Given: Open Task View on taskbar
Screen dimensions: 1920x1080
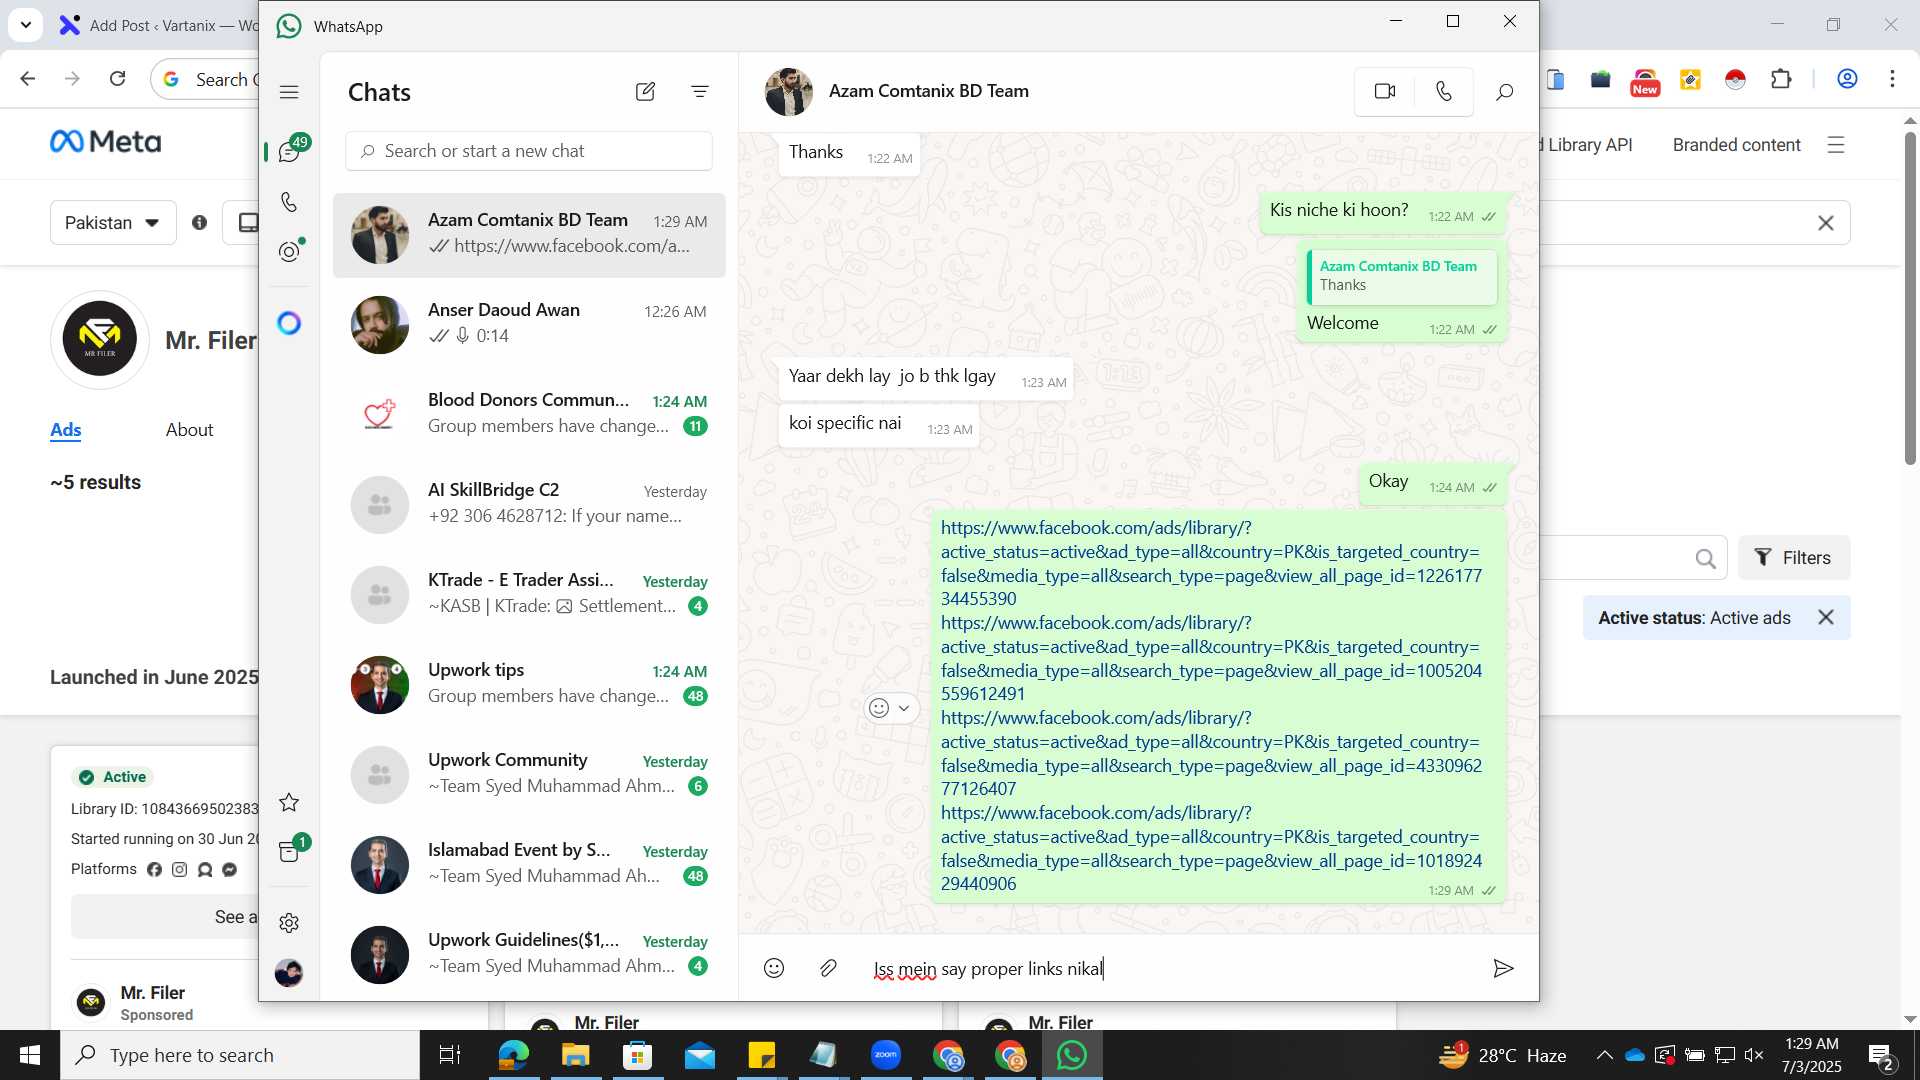Looking at the screenshot, I should pos(450,1055).
